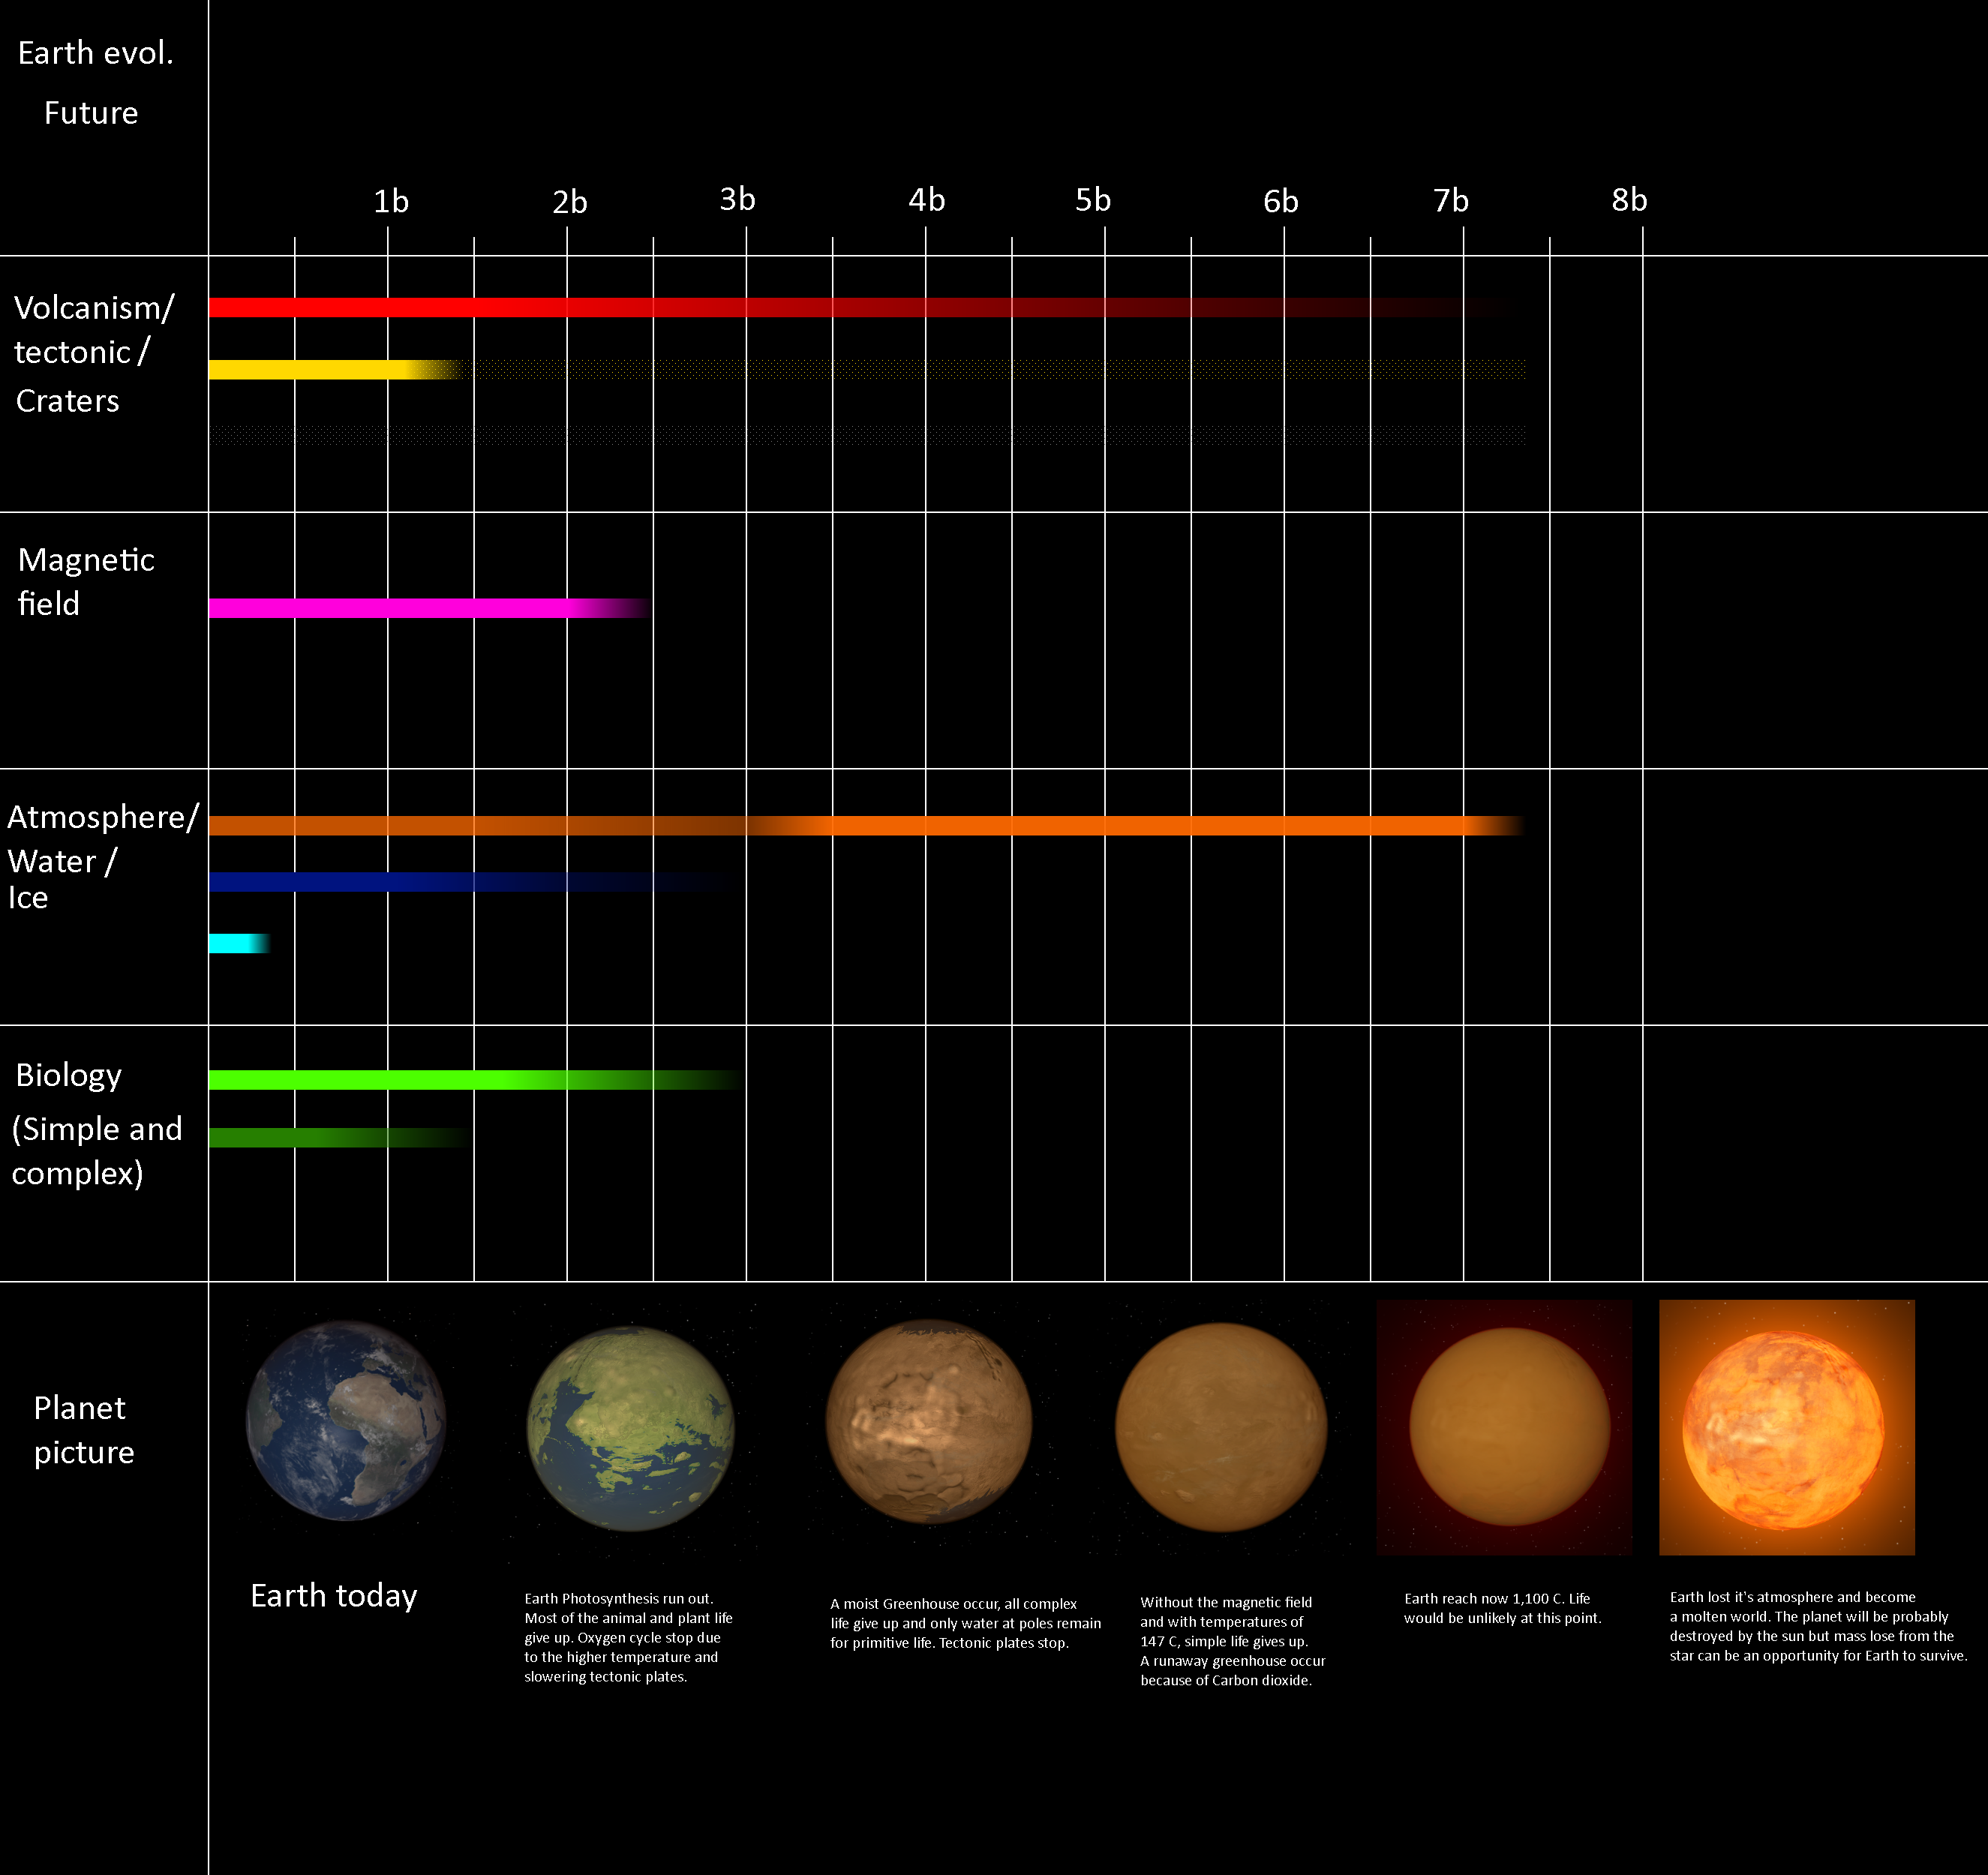Click the brown moist greenhouse planet image
Screen dimensions: 1988x1875
point(929,1421)
